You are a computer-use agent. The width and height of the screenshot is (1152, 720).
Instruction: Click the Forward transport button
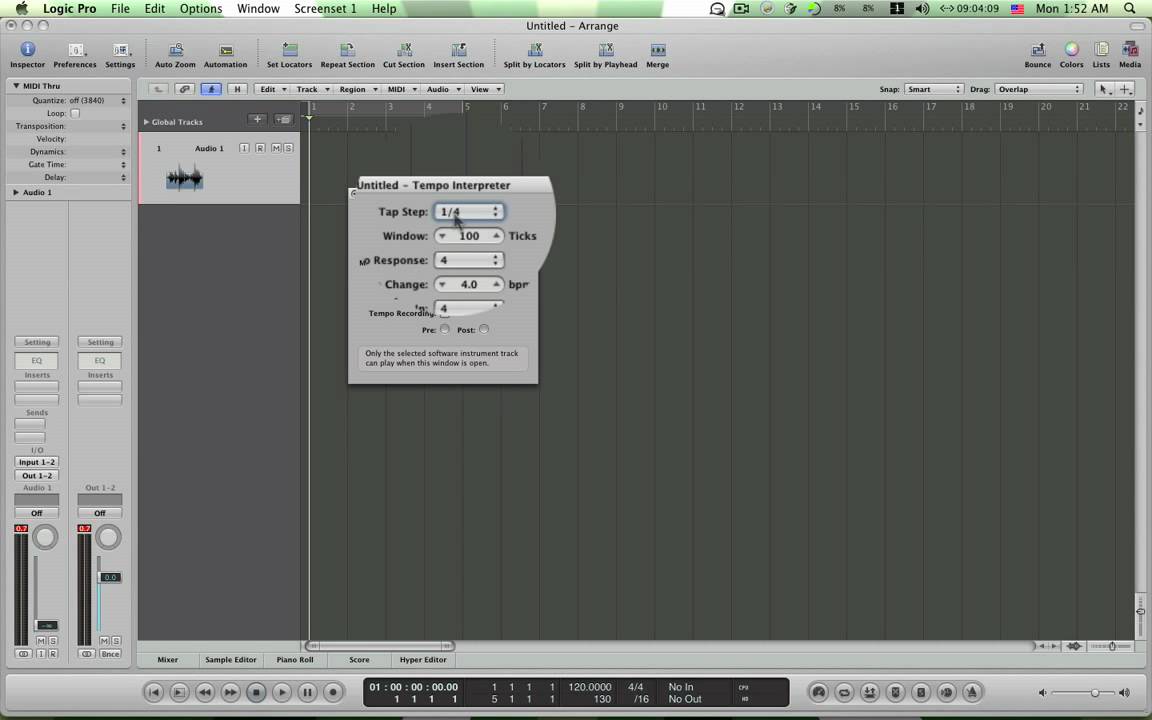pos(231,692)
